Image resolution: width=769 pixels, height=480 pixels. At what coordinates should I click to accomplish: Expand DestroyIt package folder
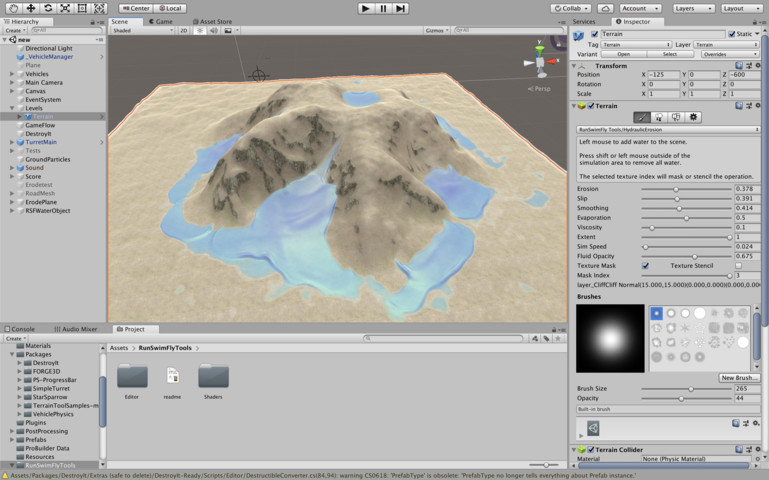[20, 363]
